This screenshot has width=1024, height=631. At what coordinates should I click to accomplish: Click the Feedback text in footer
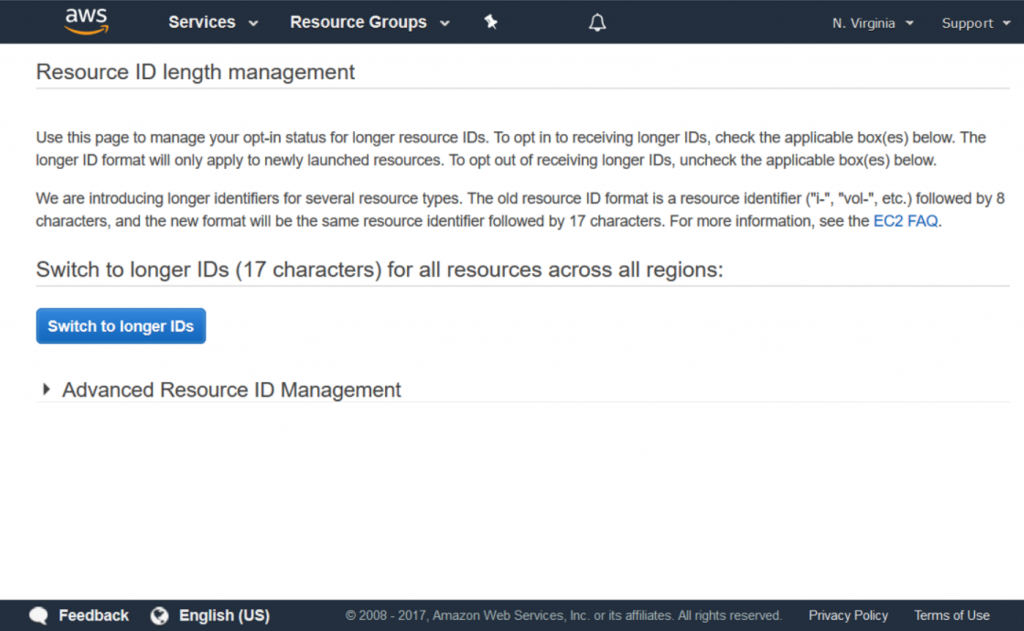[93, 615]
